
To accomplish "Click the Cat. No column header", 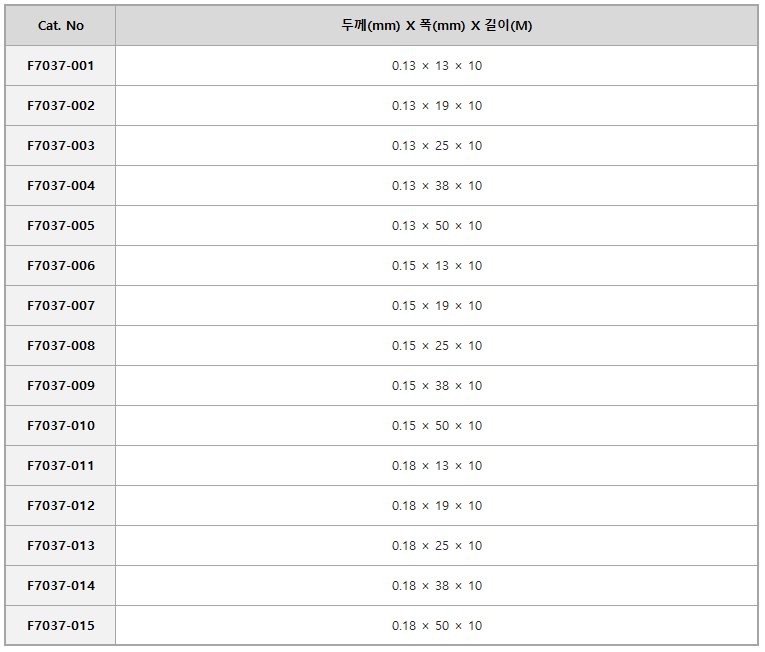I will coord(60,25).
